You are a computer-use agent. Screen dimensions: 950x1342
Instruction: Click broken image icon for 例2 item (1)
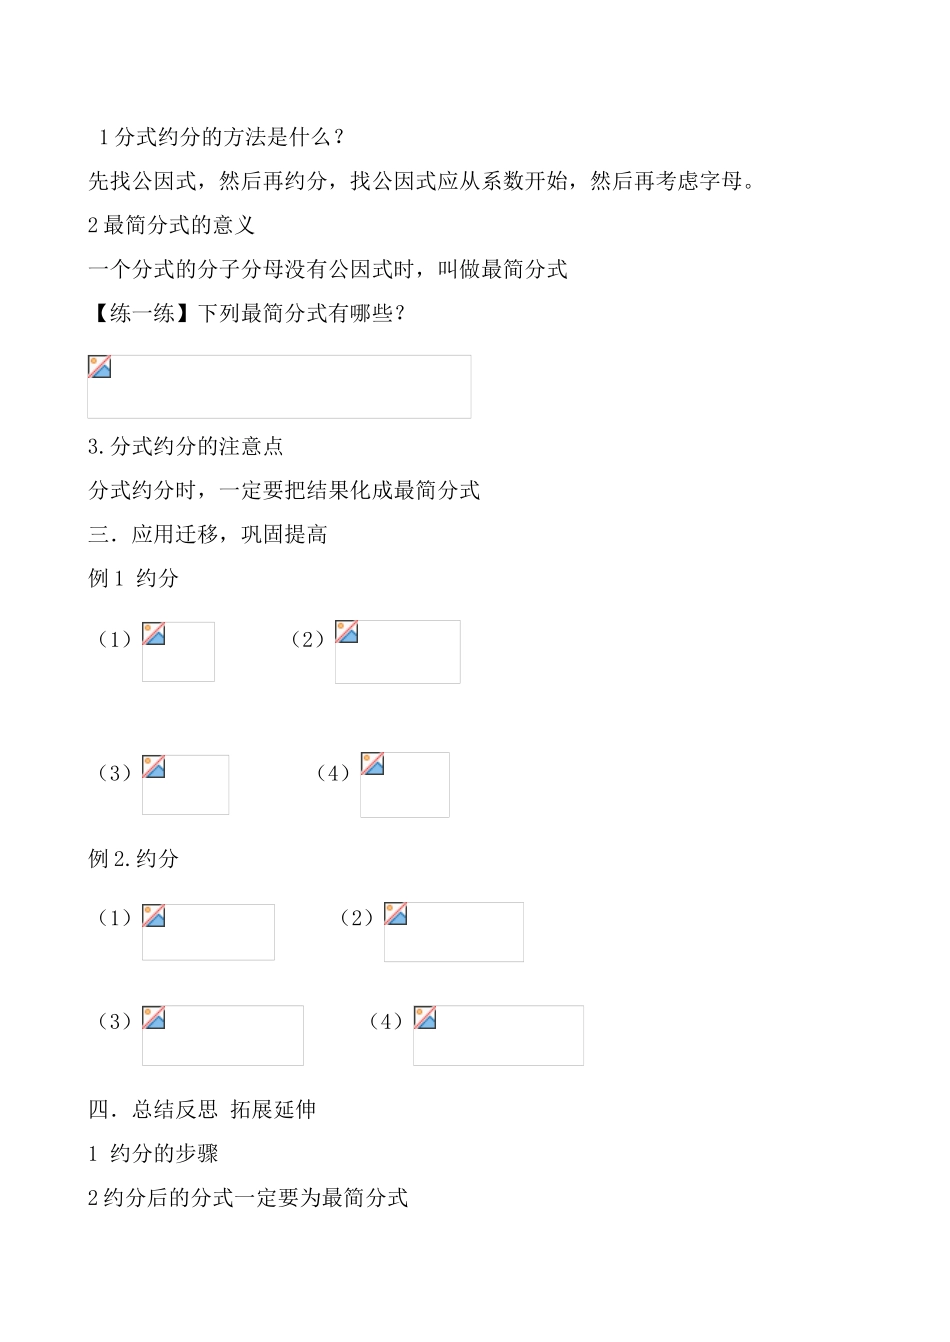154,916
